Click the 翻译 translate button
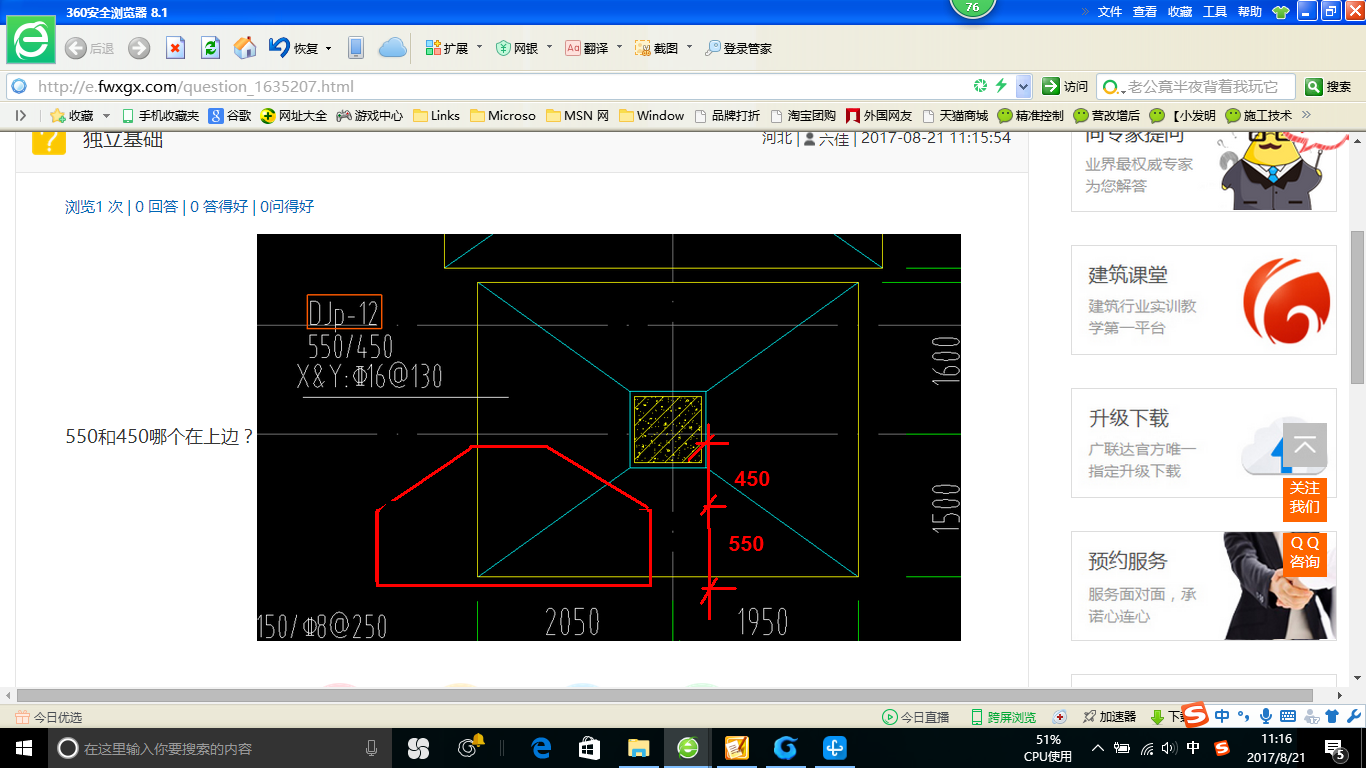Viewport: 1366px width, 768px height. tap(587, 48)
